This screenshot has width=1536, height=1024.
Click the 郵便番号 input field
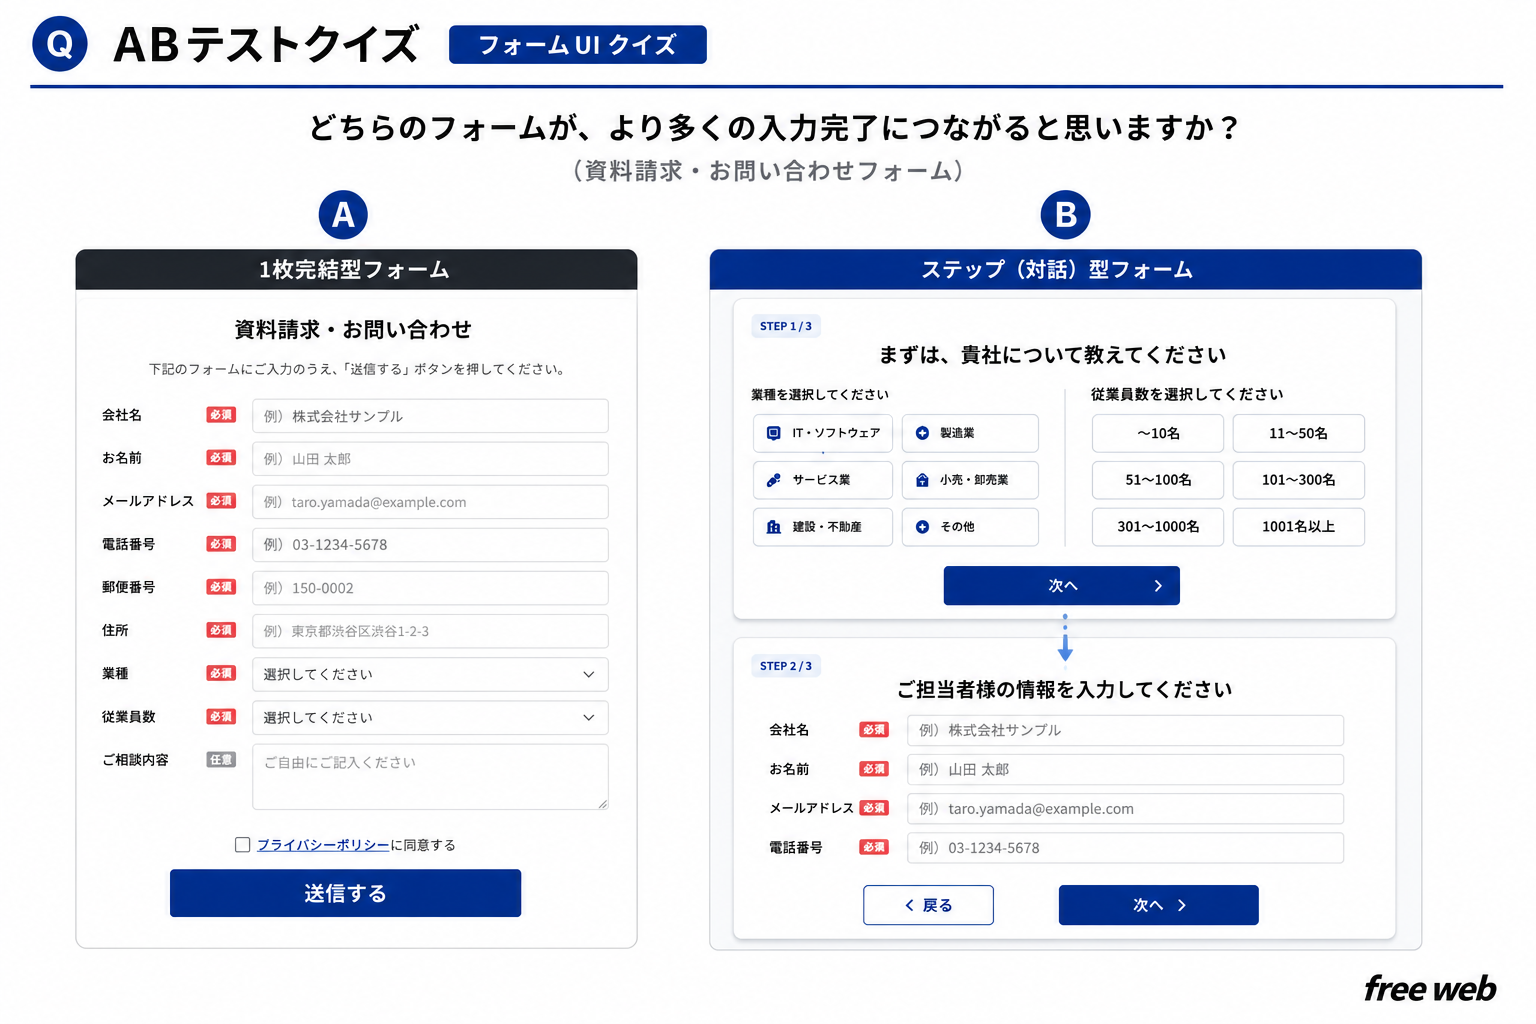[430, 588]
